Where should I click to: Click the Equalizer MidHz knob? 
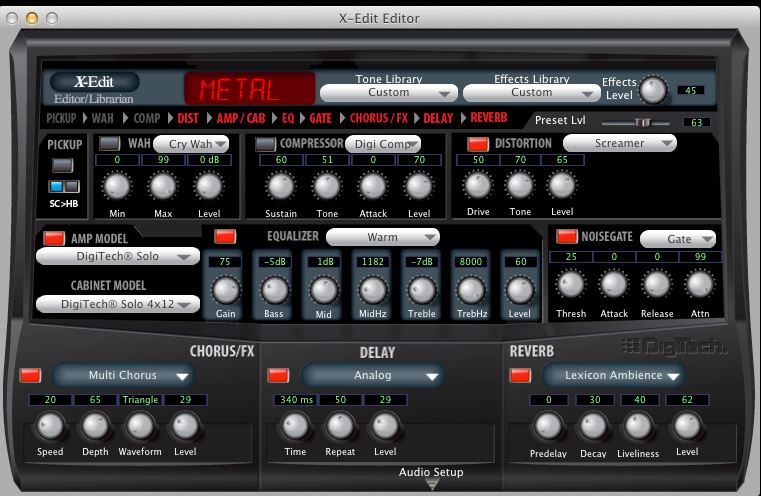pos(373,290)
